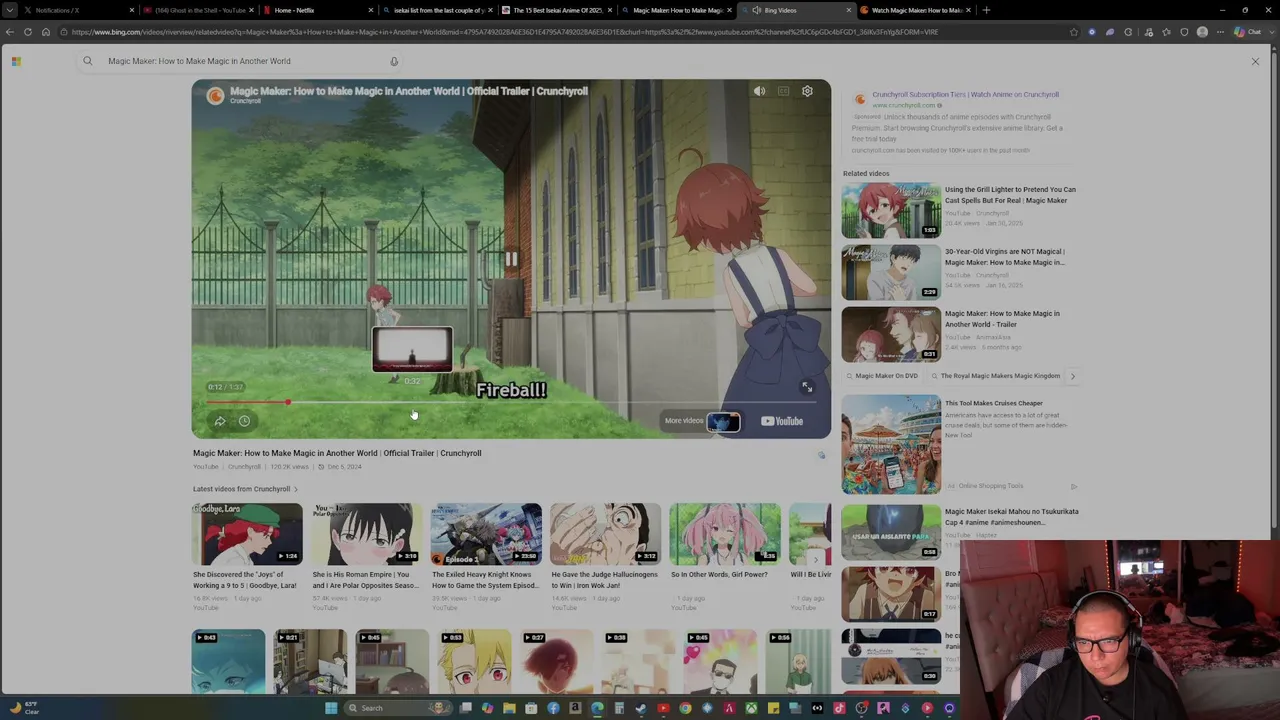Open the Crunchyroll Subscription Tiers ad link
The image size is (1280, 720).
click(965, 95)
